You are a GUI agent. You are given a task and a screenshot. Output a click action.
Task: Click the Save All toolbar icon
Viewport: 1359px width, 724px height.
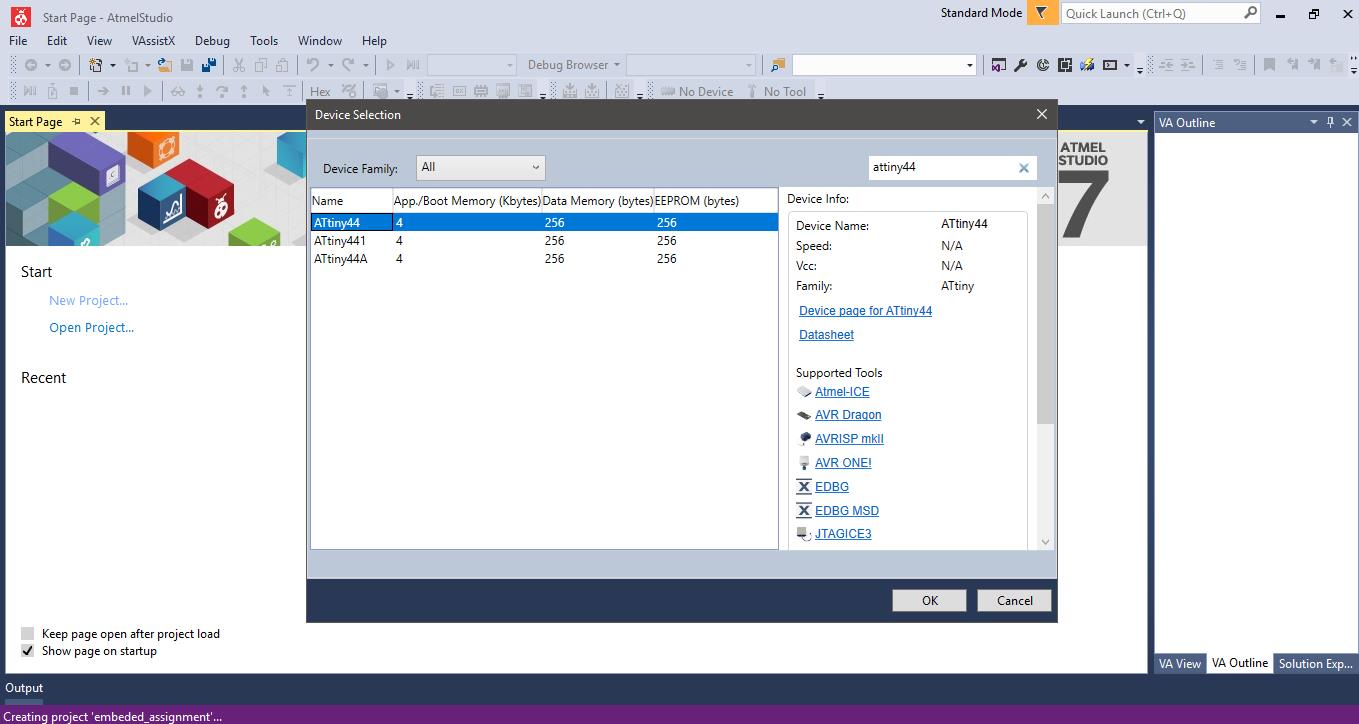click(x=208, y=65)
